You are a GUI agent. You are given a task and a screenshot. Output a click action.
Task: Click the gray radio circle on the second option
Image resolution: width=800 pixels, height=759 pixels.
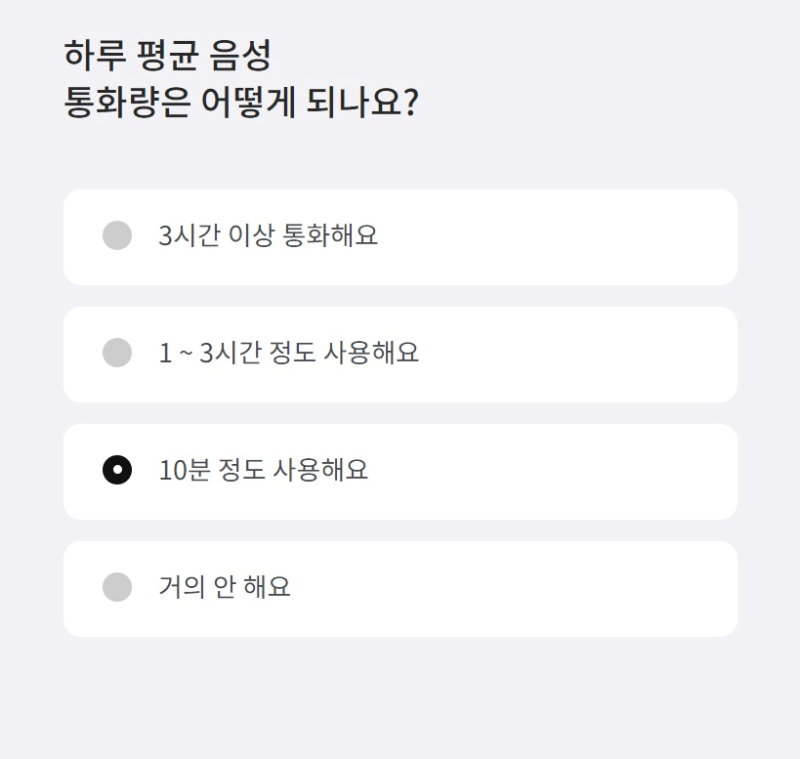(118, 354)
